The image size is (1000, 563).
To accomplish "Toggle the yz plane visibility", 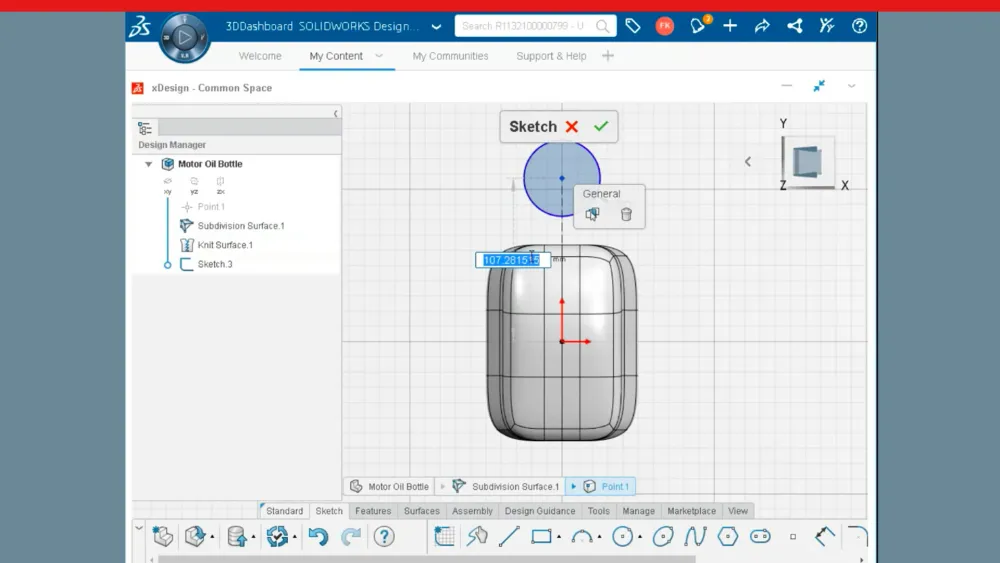I will pos(194,185).
